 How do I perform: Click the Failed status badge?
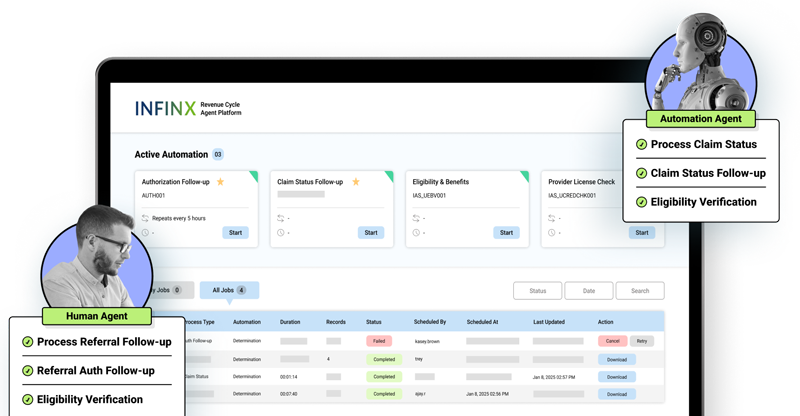tap(379, 341)
